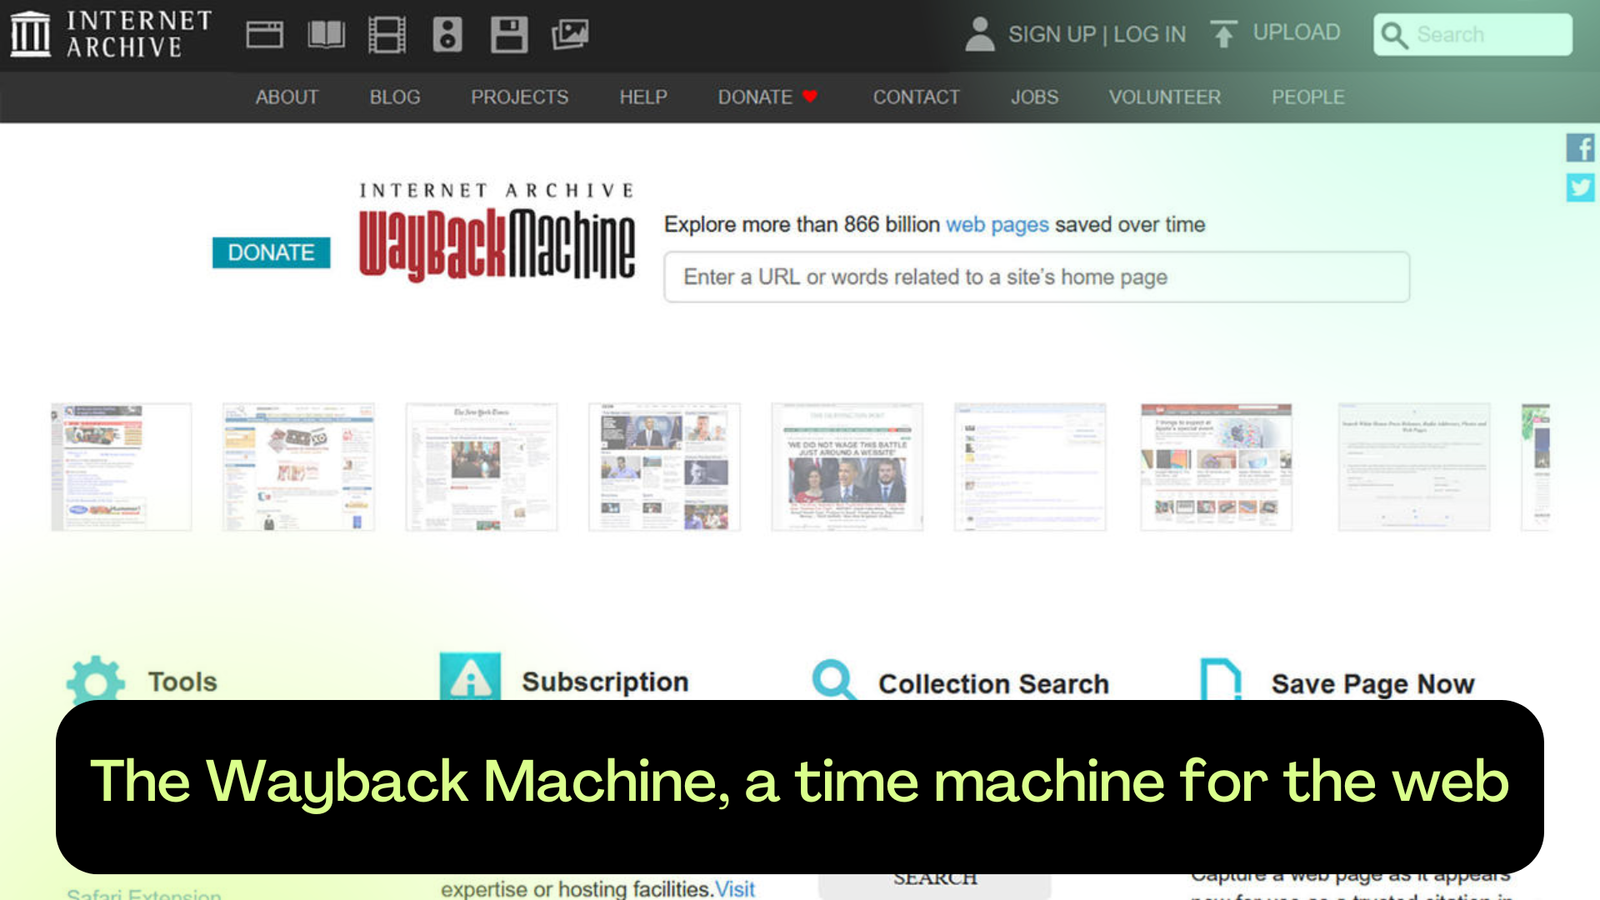Click the Visit link in Subscription text
Image resolution: width=1600 pixels, height=900 pixels.
tap(735, 888)
